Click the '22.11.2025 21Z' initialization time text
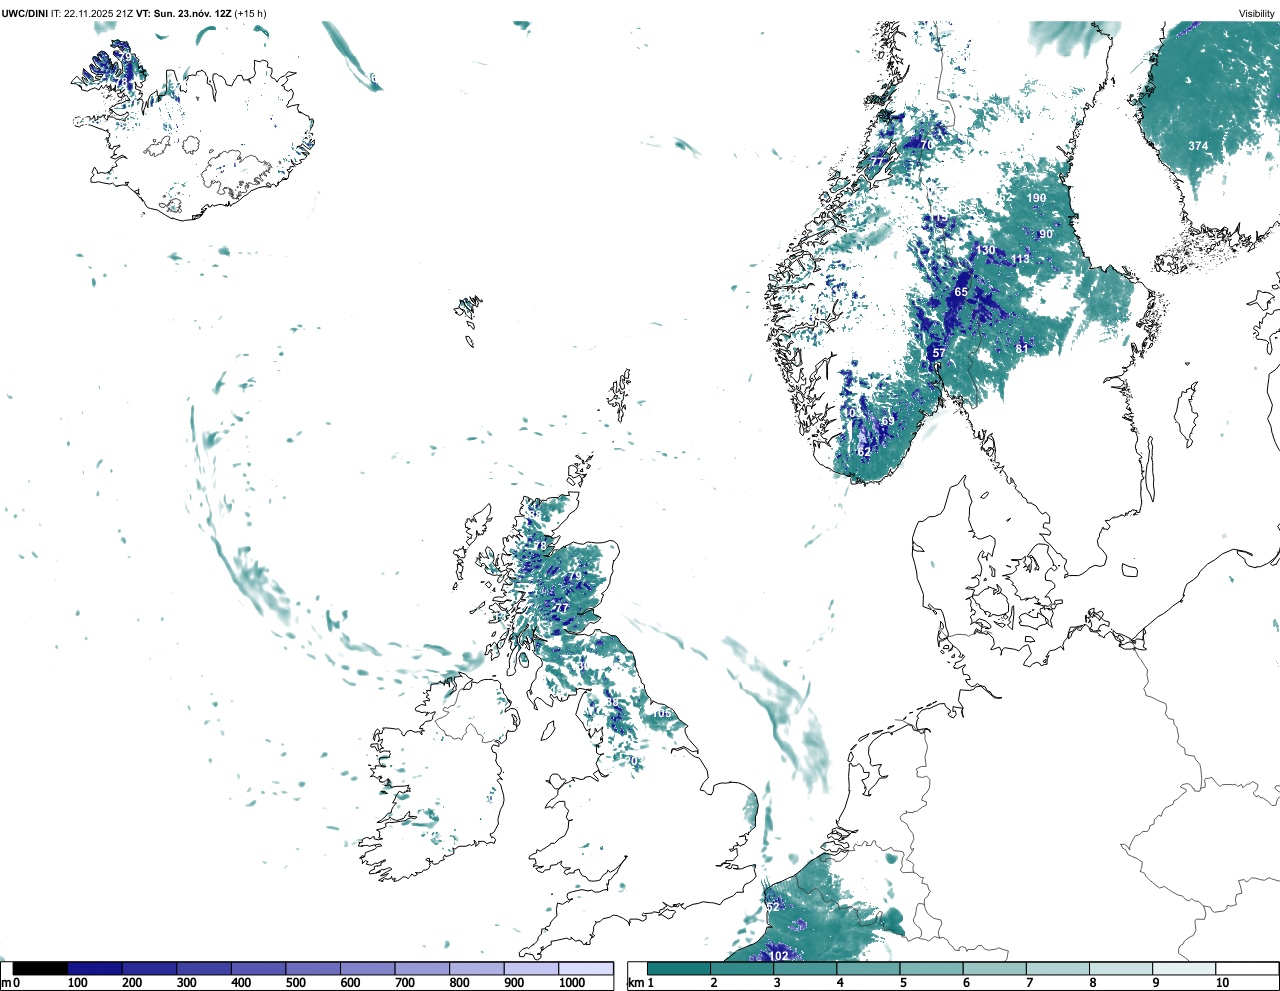 (x=98, y=13)
